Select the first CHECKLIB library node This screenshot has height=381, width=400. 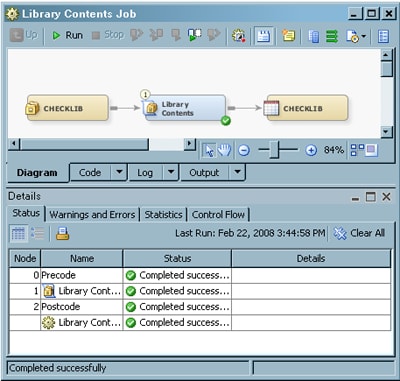coord(67,108)
